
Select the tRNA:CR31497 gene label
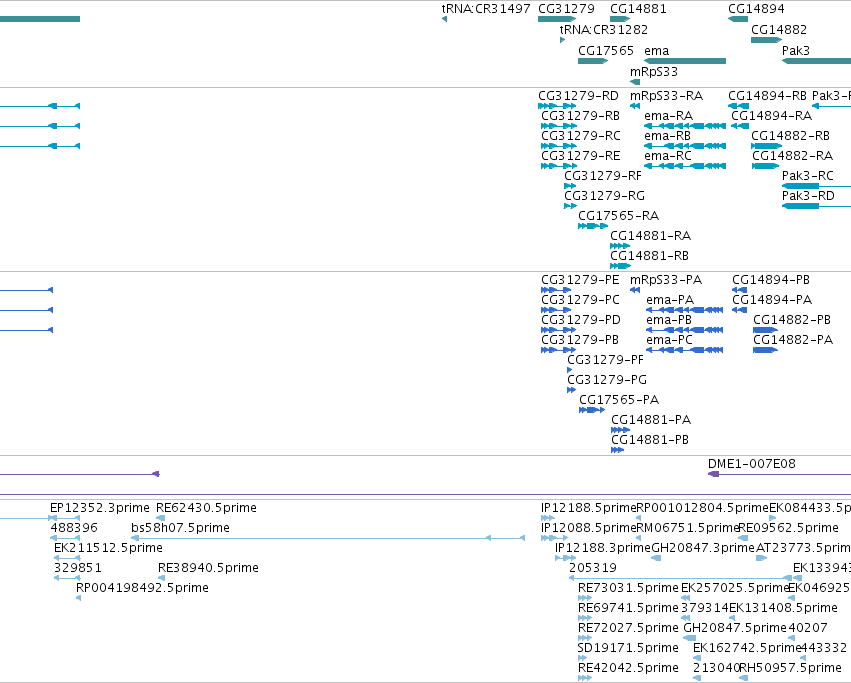pyautogui.click(x=486, y=9)
